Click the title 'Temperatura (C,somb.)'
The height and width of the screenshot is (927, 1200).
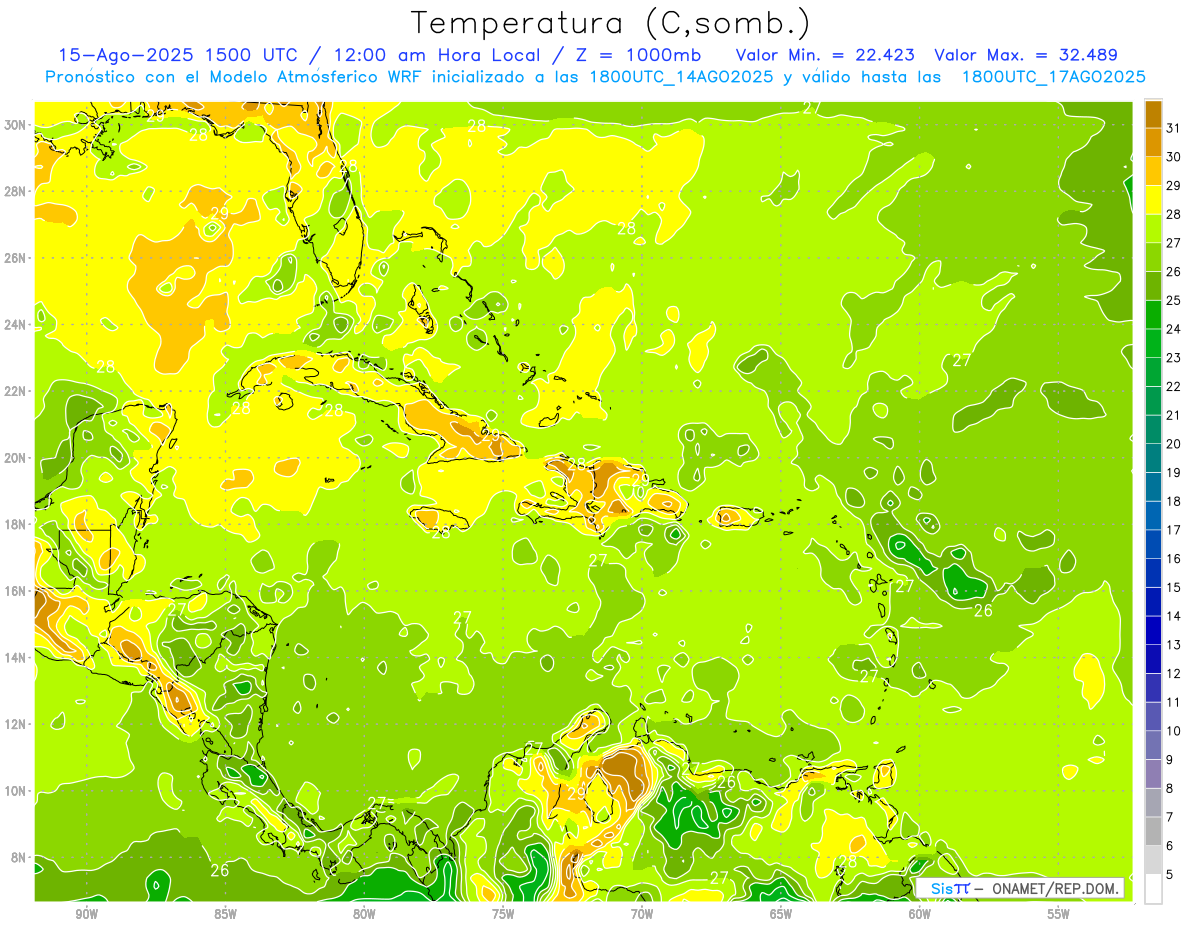coord(611,24)
